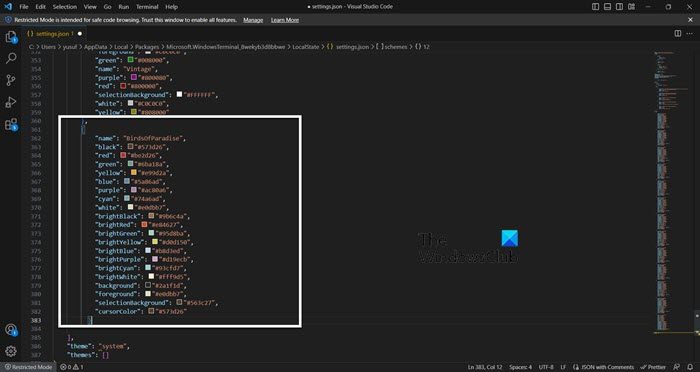Open the Accounts icon in activity bar
The image size is (700, 372).
11,330
